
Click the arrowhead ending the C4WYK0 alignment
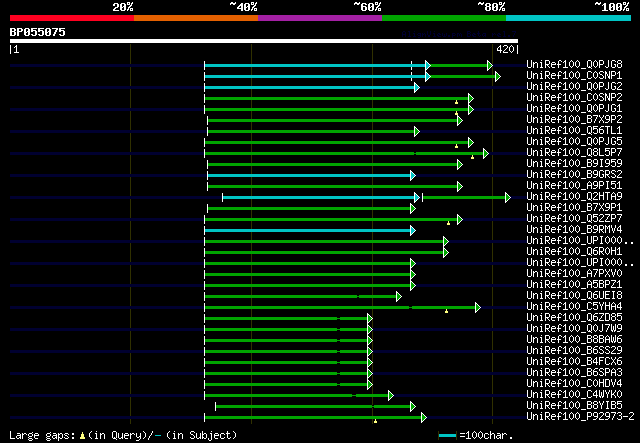point(391,396)
